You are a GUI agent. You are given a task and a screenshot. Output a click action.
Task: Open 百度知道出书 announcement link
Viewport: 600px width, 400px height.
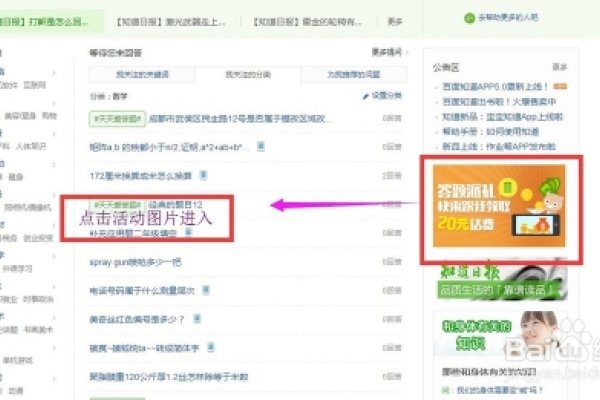[499, 102]
